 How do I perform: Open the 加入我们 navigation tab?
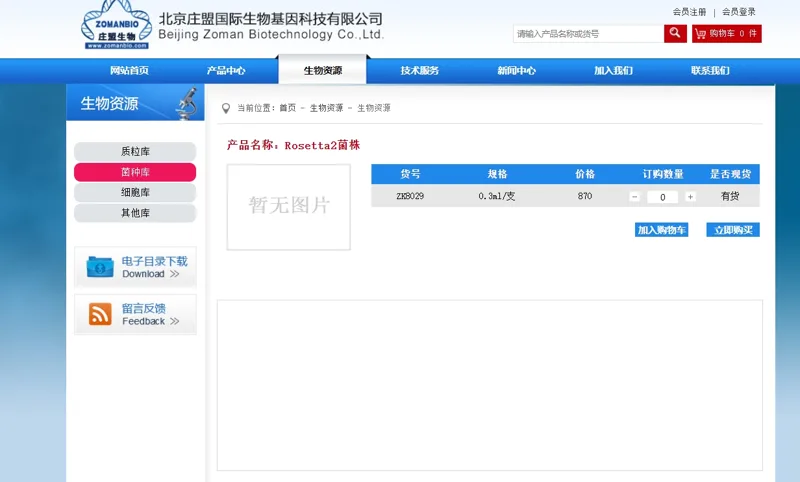[613, 70]
